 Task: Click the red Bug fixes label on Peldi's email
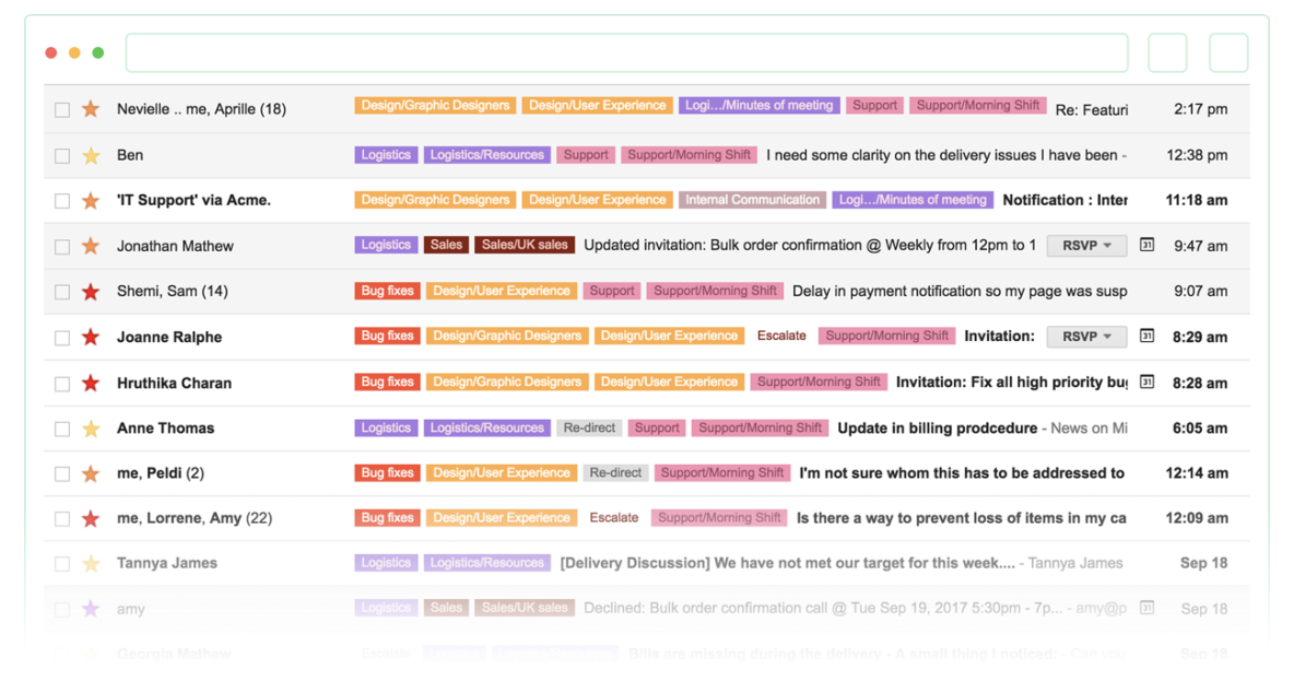click(387, 473)
